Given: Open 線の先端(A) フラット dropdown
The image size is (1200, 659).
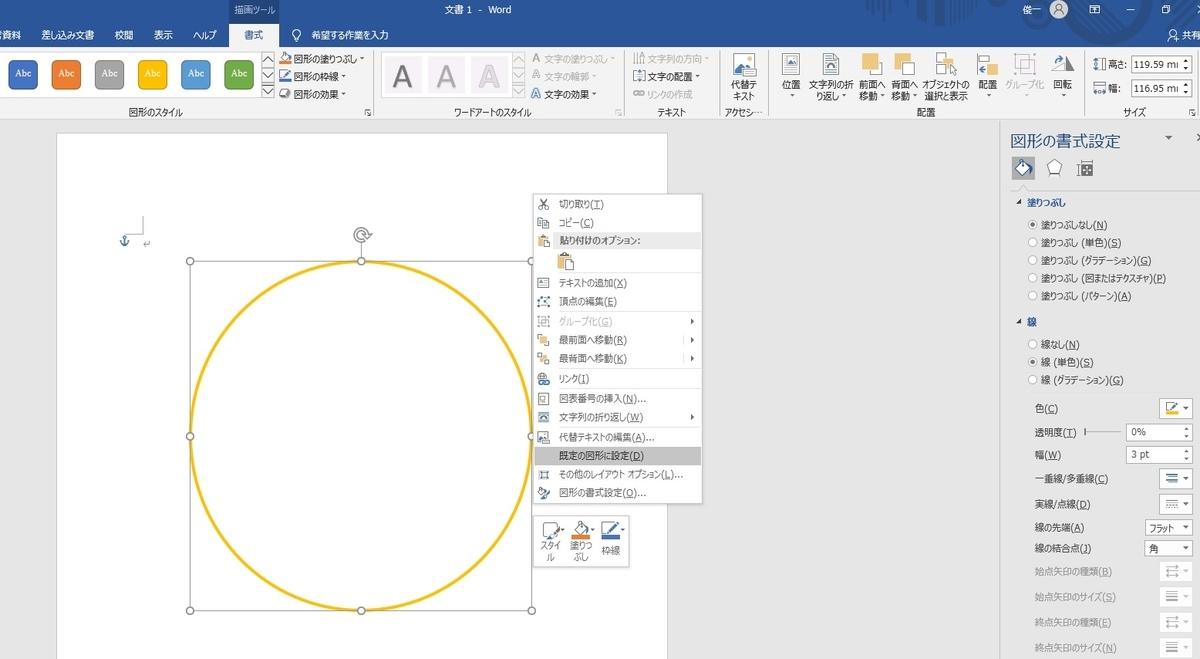Looking at the screenshot, I should click(x=1168, y=528).
